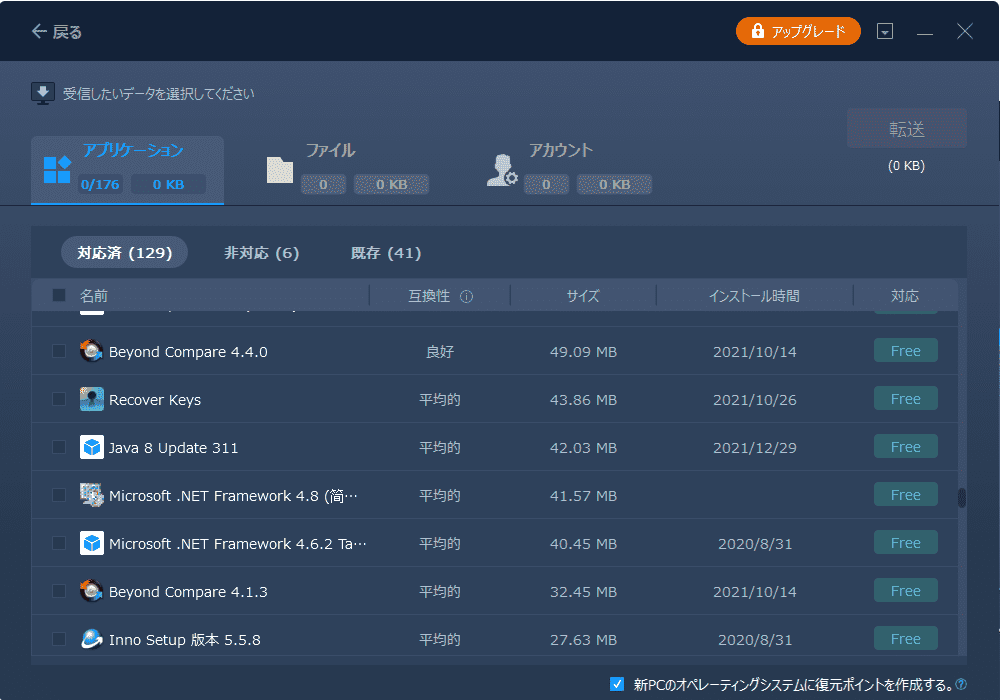Click the Beyond Compare 4.4.0 app icon

92,351
